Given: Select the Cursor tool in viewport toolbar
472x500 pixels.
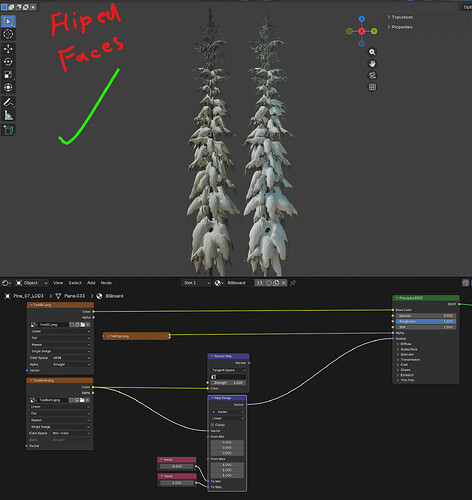Looking at the screenshot, I should [x=8, y=34].
